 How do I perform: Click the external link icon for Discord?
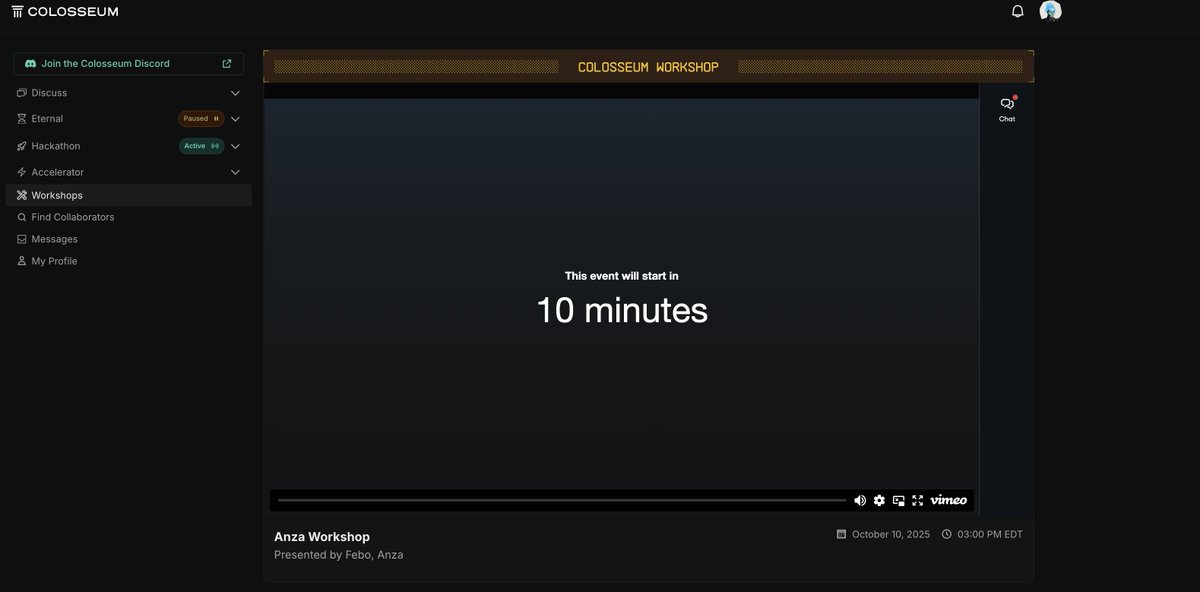click(x=227, y=63)
